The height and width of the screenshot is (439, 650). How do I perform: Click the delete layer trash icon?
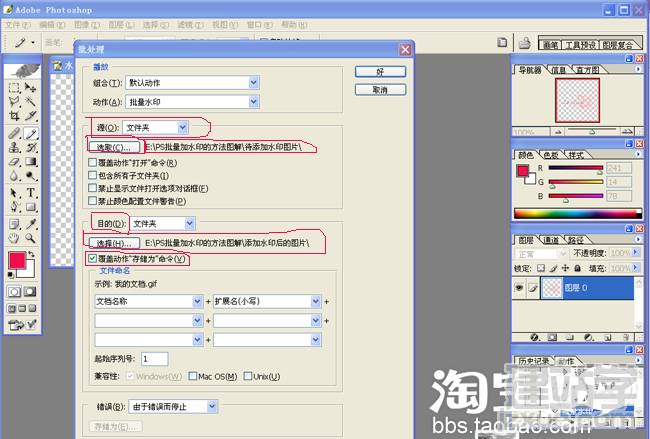[626, 337]
